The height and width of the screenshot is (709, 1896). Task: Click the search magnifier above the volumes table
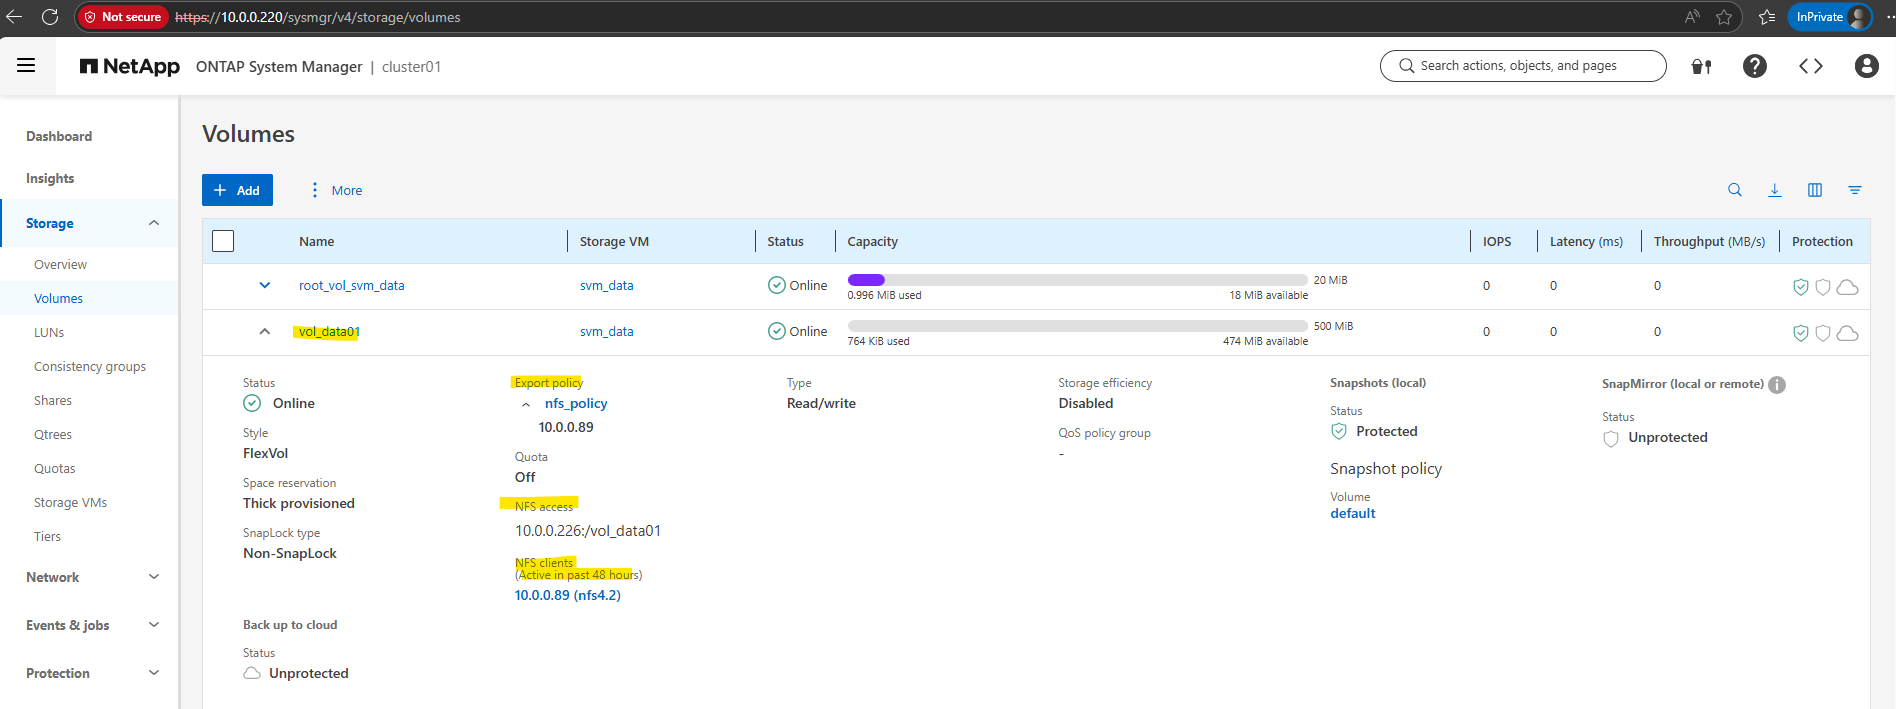[x=1735, y=190]
